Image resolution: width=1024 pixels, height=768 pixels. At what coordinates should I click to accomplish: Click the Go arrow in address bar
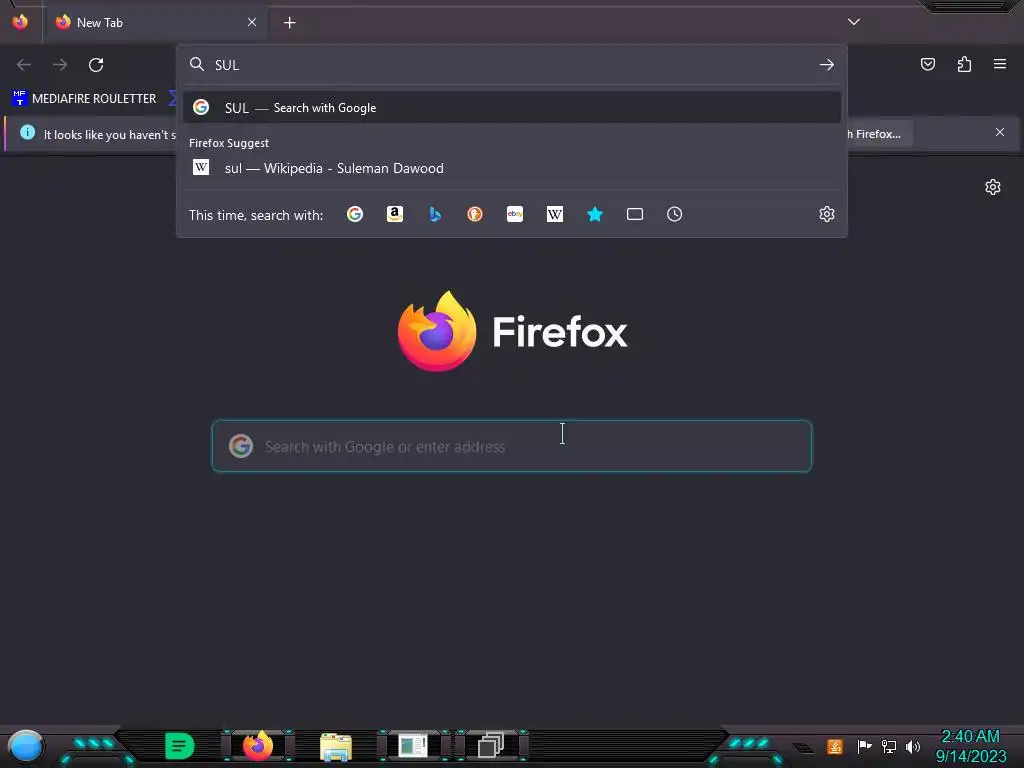click(x=827, y=65)
